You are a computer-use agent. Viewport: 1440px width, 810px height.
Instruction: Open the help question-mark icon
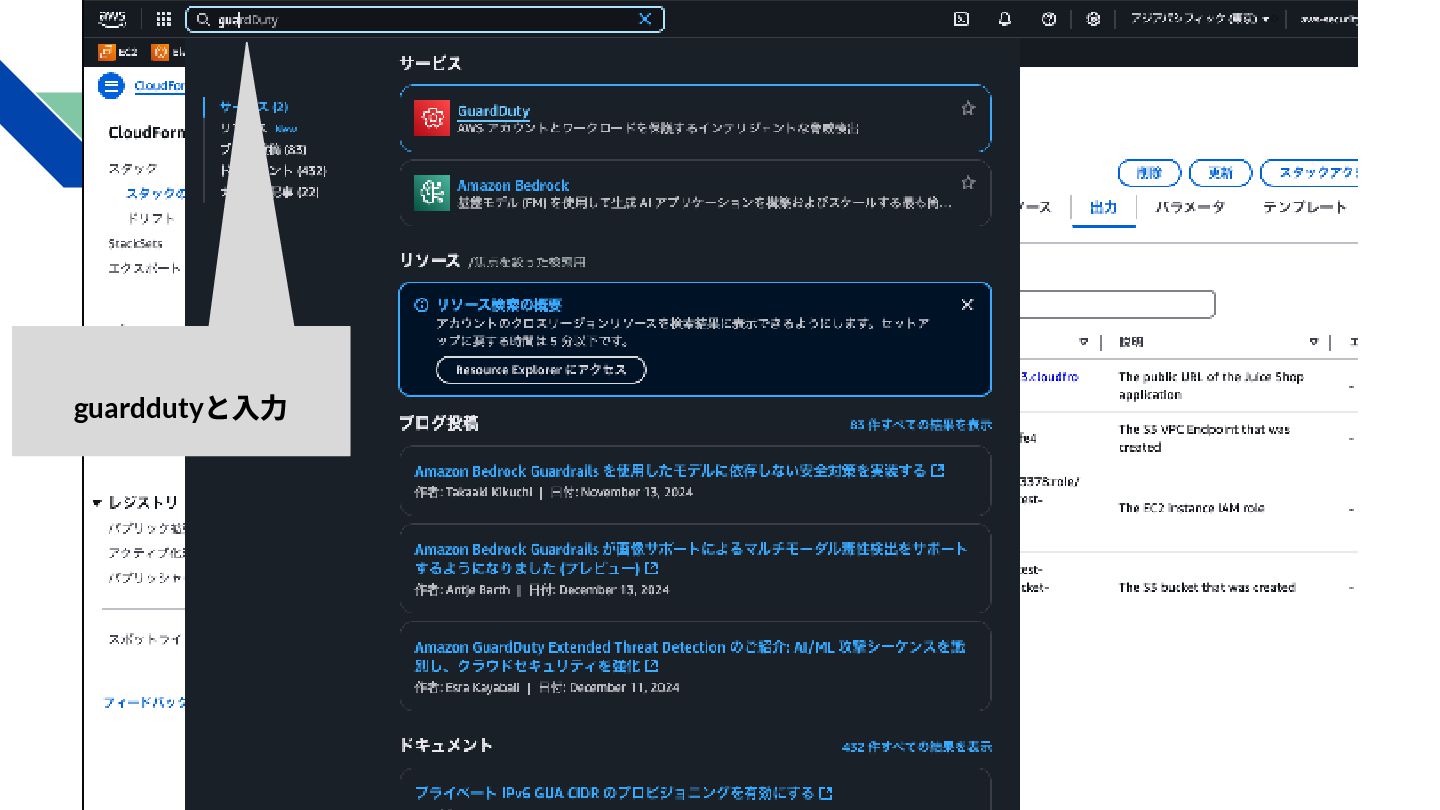point(1049,19)
